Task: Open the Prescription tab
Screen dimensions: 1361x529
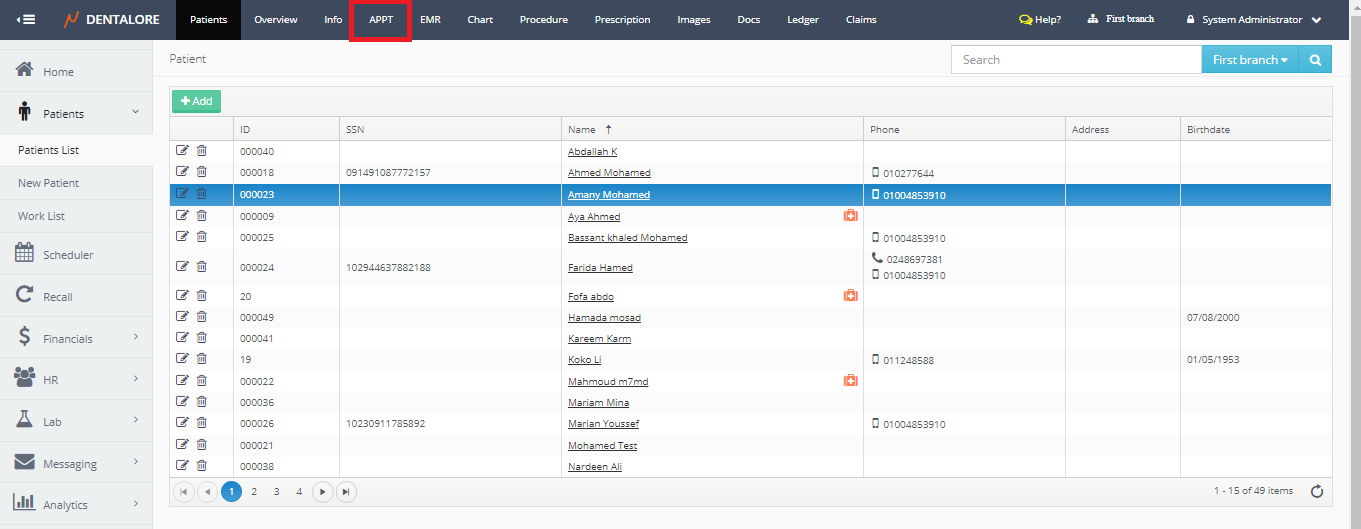Action: (x=622, y=20)
